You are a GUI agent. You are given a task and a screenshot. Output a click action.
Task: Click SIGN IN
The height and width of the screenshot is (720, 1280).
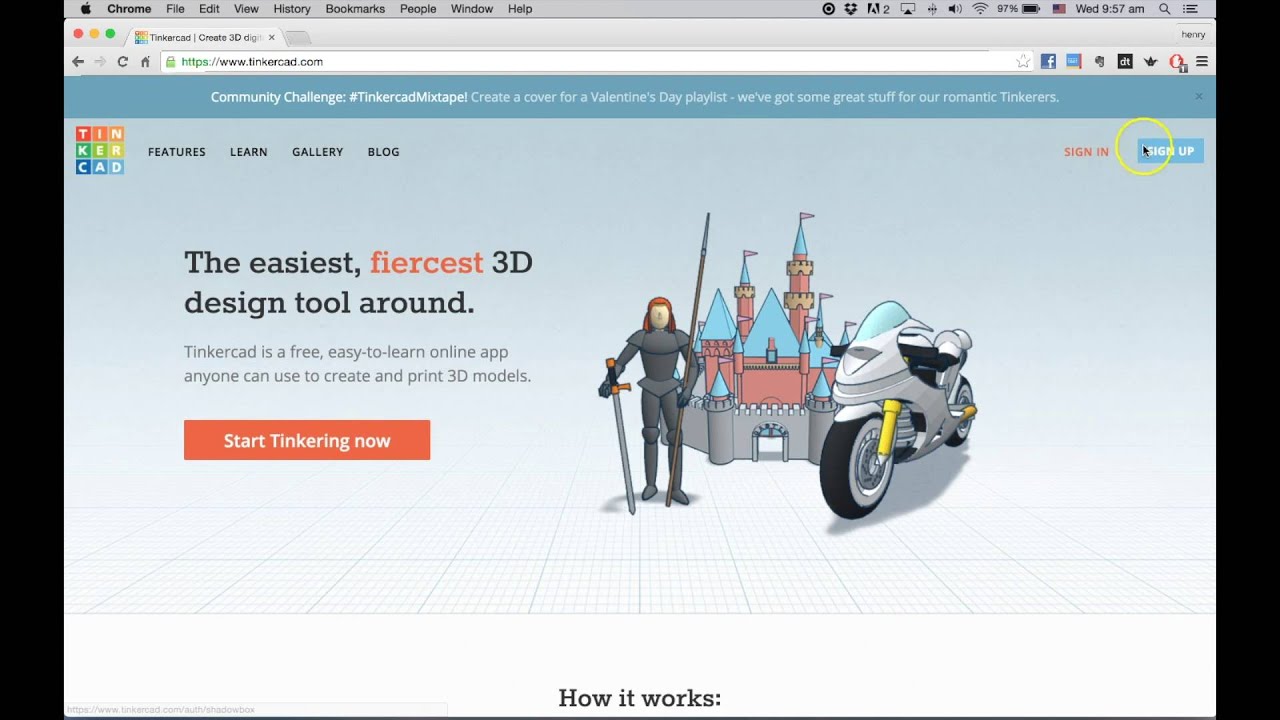(1086, 152)
